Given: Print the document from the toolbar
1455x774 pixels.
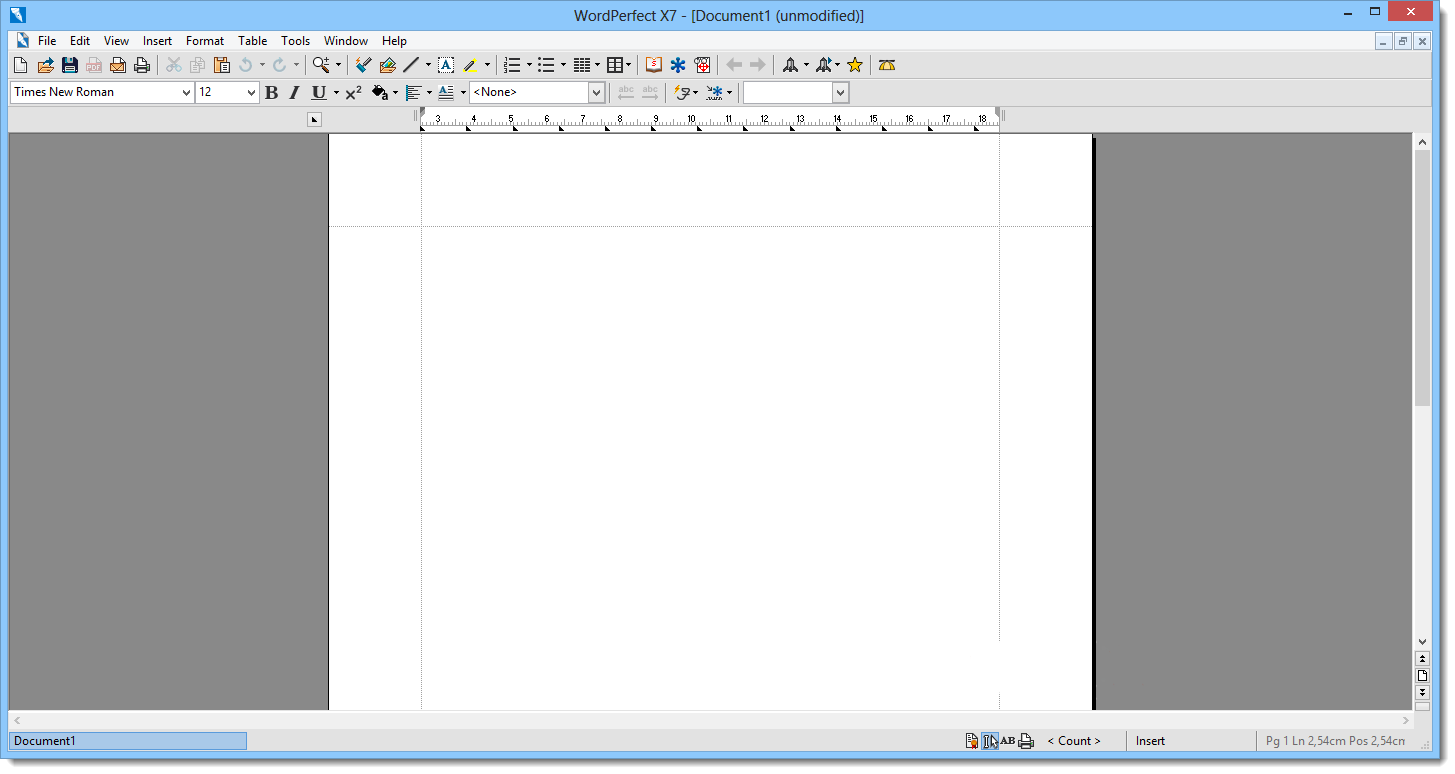Looking at the screenshot, I should pos(142,65).
